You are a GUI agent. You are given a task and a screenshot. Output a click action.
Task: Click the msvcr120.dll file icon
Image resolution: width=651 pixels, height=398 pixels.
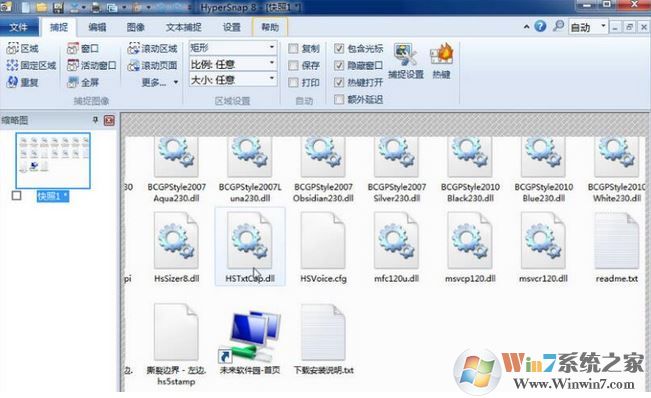point(543,240)
